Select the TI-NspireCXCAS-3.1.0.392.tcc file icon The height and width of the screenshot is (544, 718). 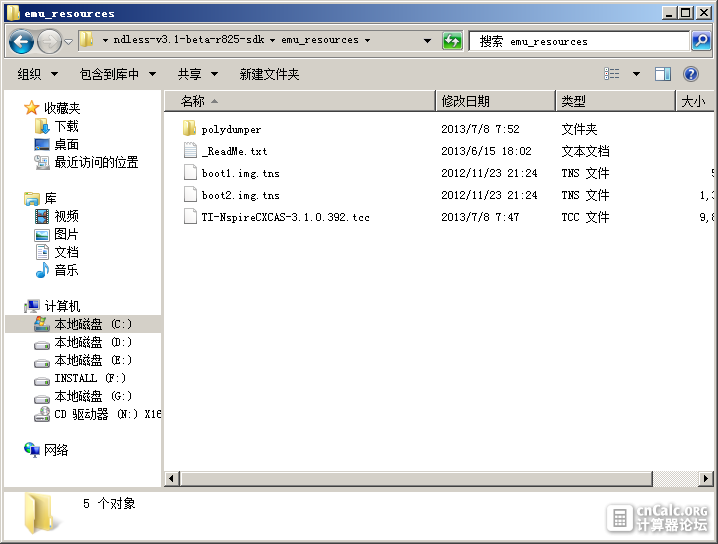tap(190, 216)
